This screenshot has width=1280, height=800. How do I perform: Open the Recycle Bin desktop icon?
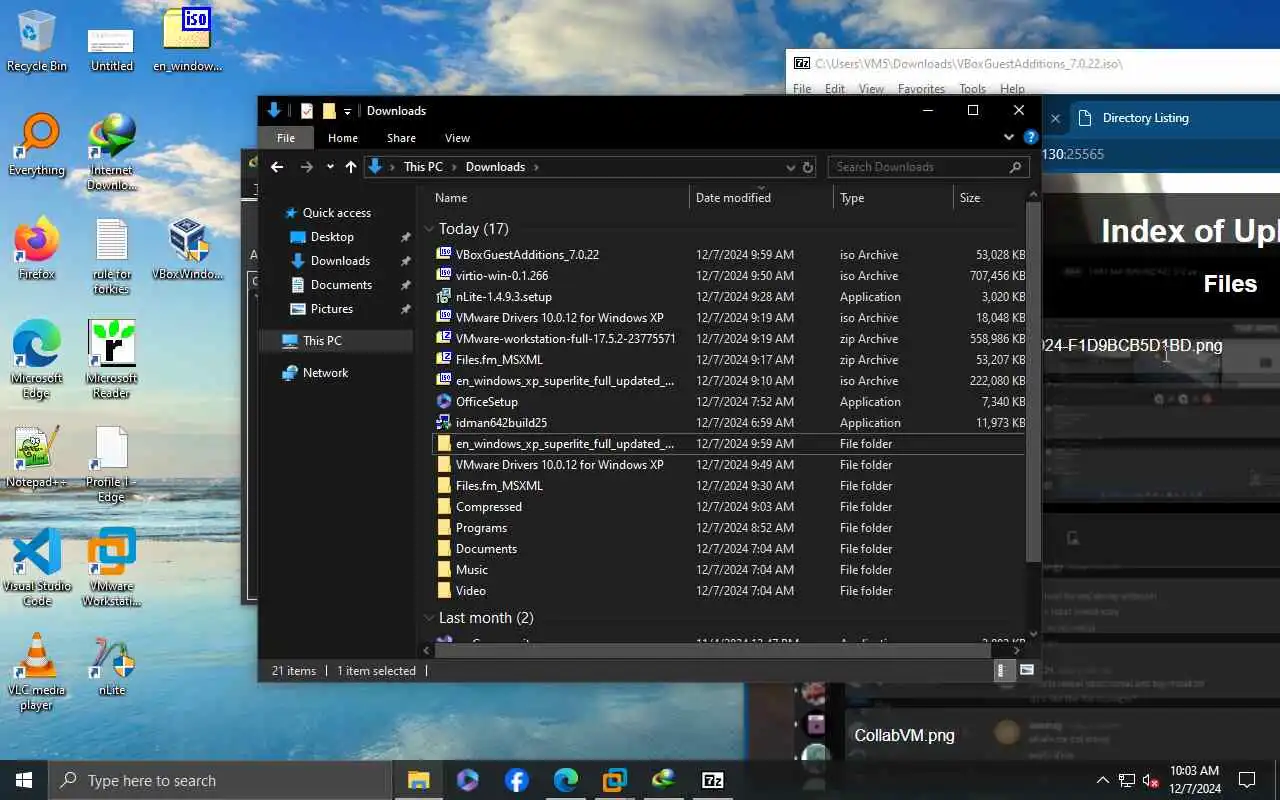[37, 40]
